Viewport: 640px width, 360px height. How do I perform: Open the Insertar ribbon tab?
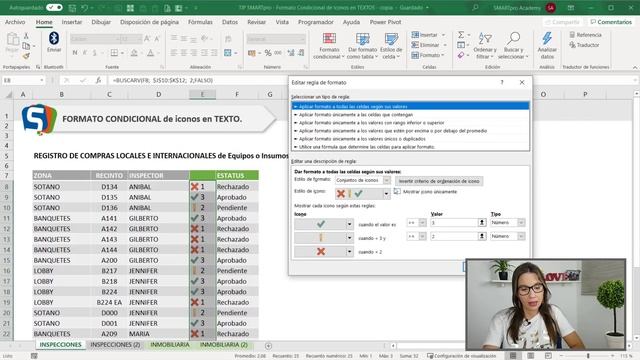click(72, 22)
